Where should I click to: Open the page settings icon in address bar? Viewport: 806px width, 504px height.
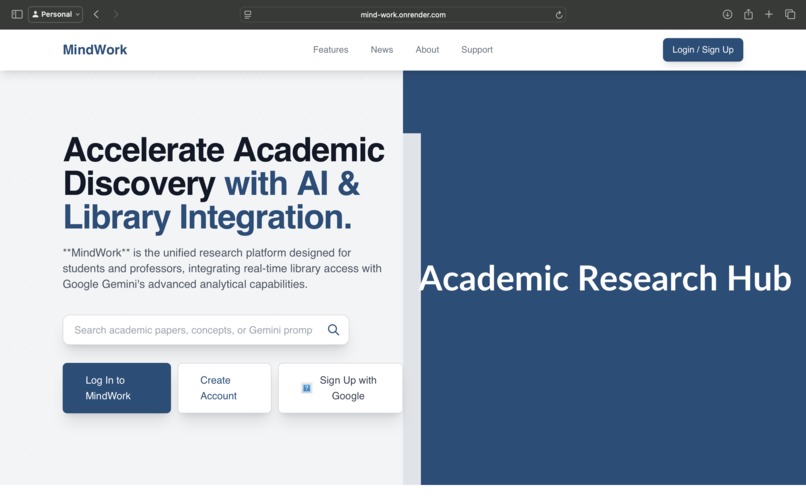(x=248, y=15)
